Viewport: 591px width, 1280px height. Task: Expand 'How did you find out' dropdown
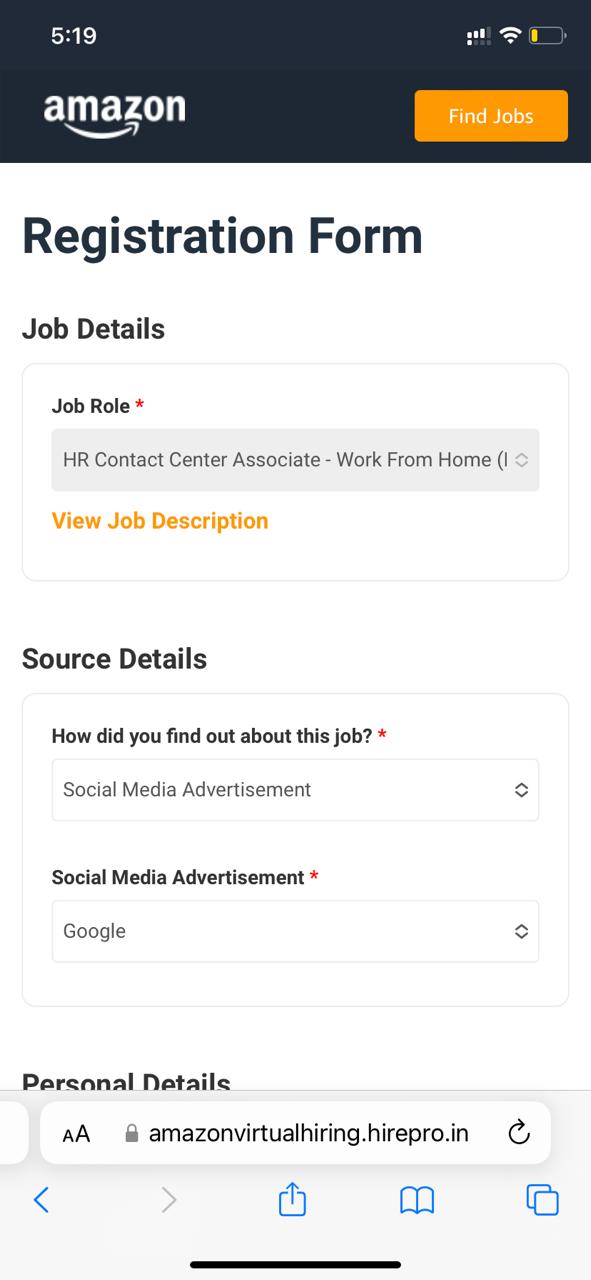[x=295, y=790]
